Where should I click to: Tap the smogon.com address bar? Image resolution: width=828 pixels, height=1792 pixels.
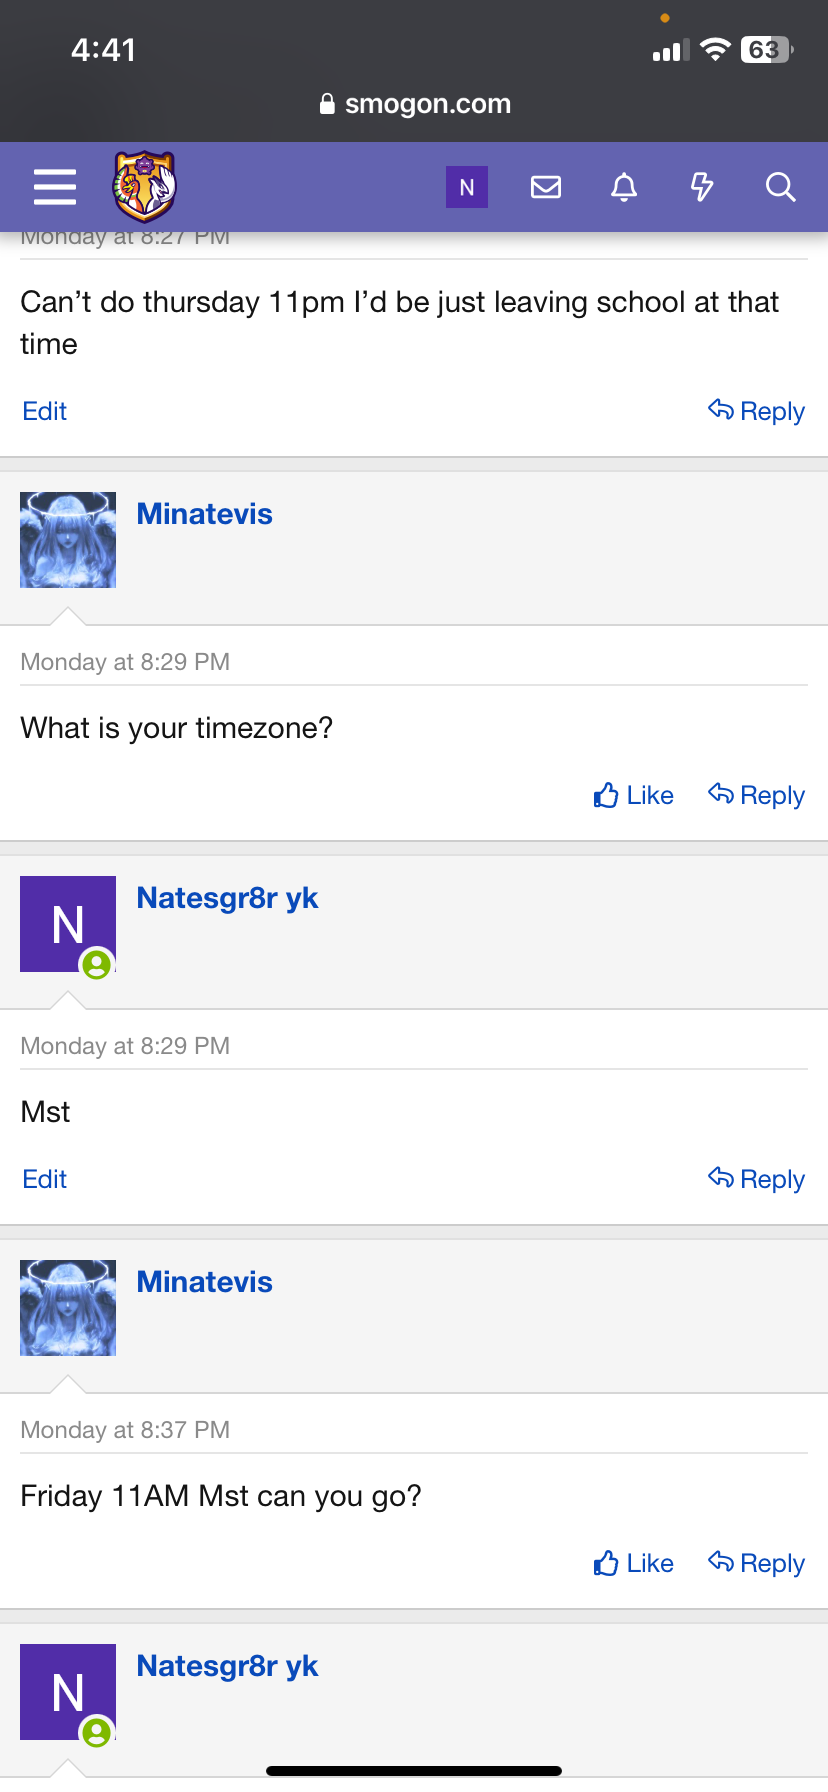(414, 104)
